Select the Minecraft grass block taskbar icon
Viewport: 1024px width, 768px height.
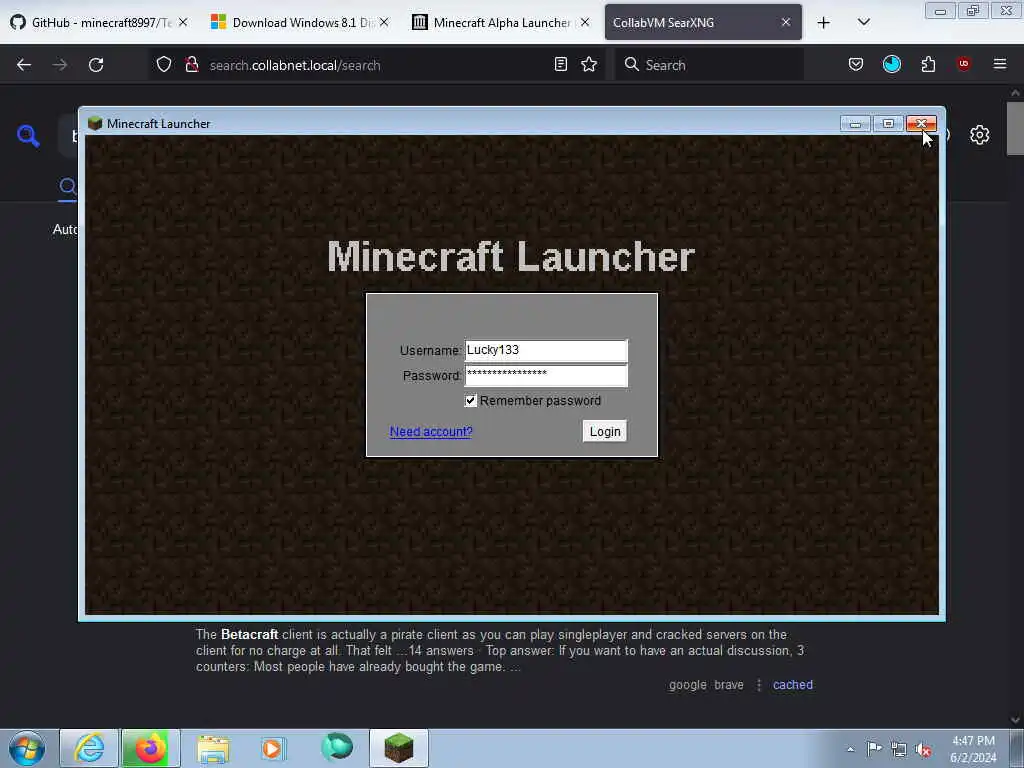(x=398, y=748)
